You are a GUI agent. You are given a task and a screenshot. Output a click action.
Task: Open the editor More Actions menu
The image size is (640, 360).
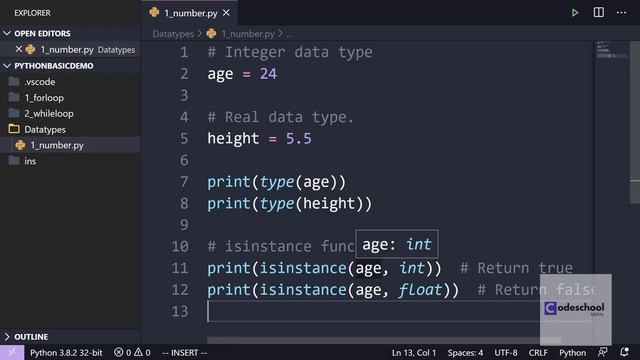pyautogui.click(x=621, y=13)
